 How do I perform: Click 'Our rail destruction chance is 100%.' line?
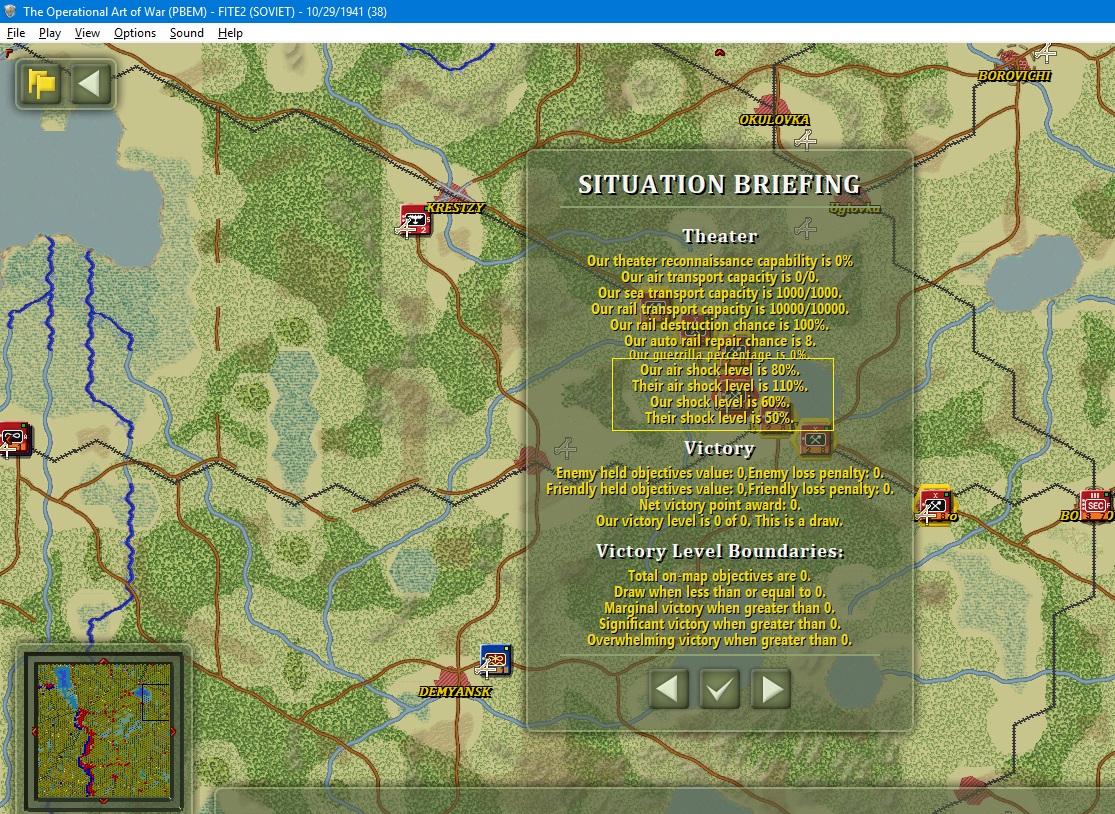point(720,325)
